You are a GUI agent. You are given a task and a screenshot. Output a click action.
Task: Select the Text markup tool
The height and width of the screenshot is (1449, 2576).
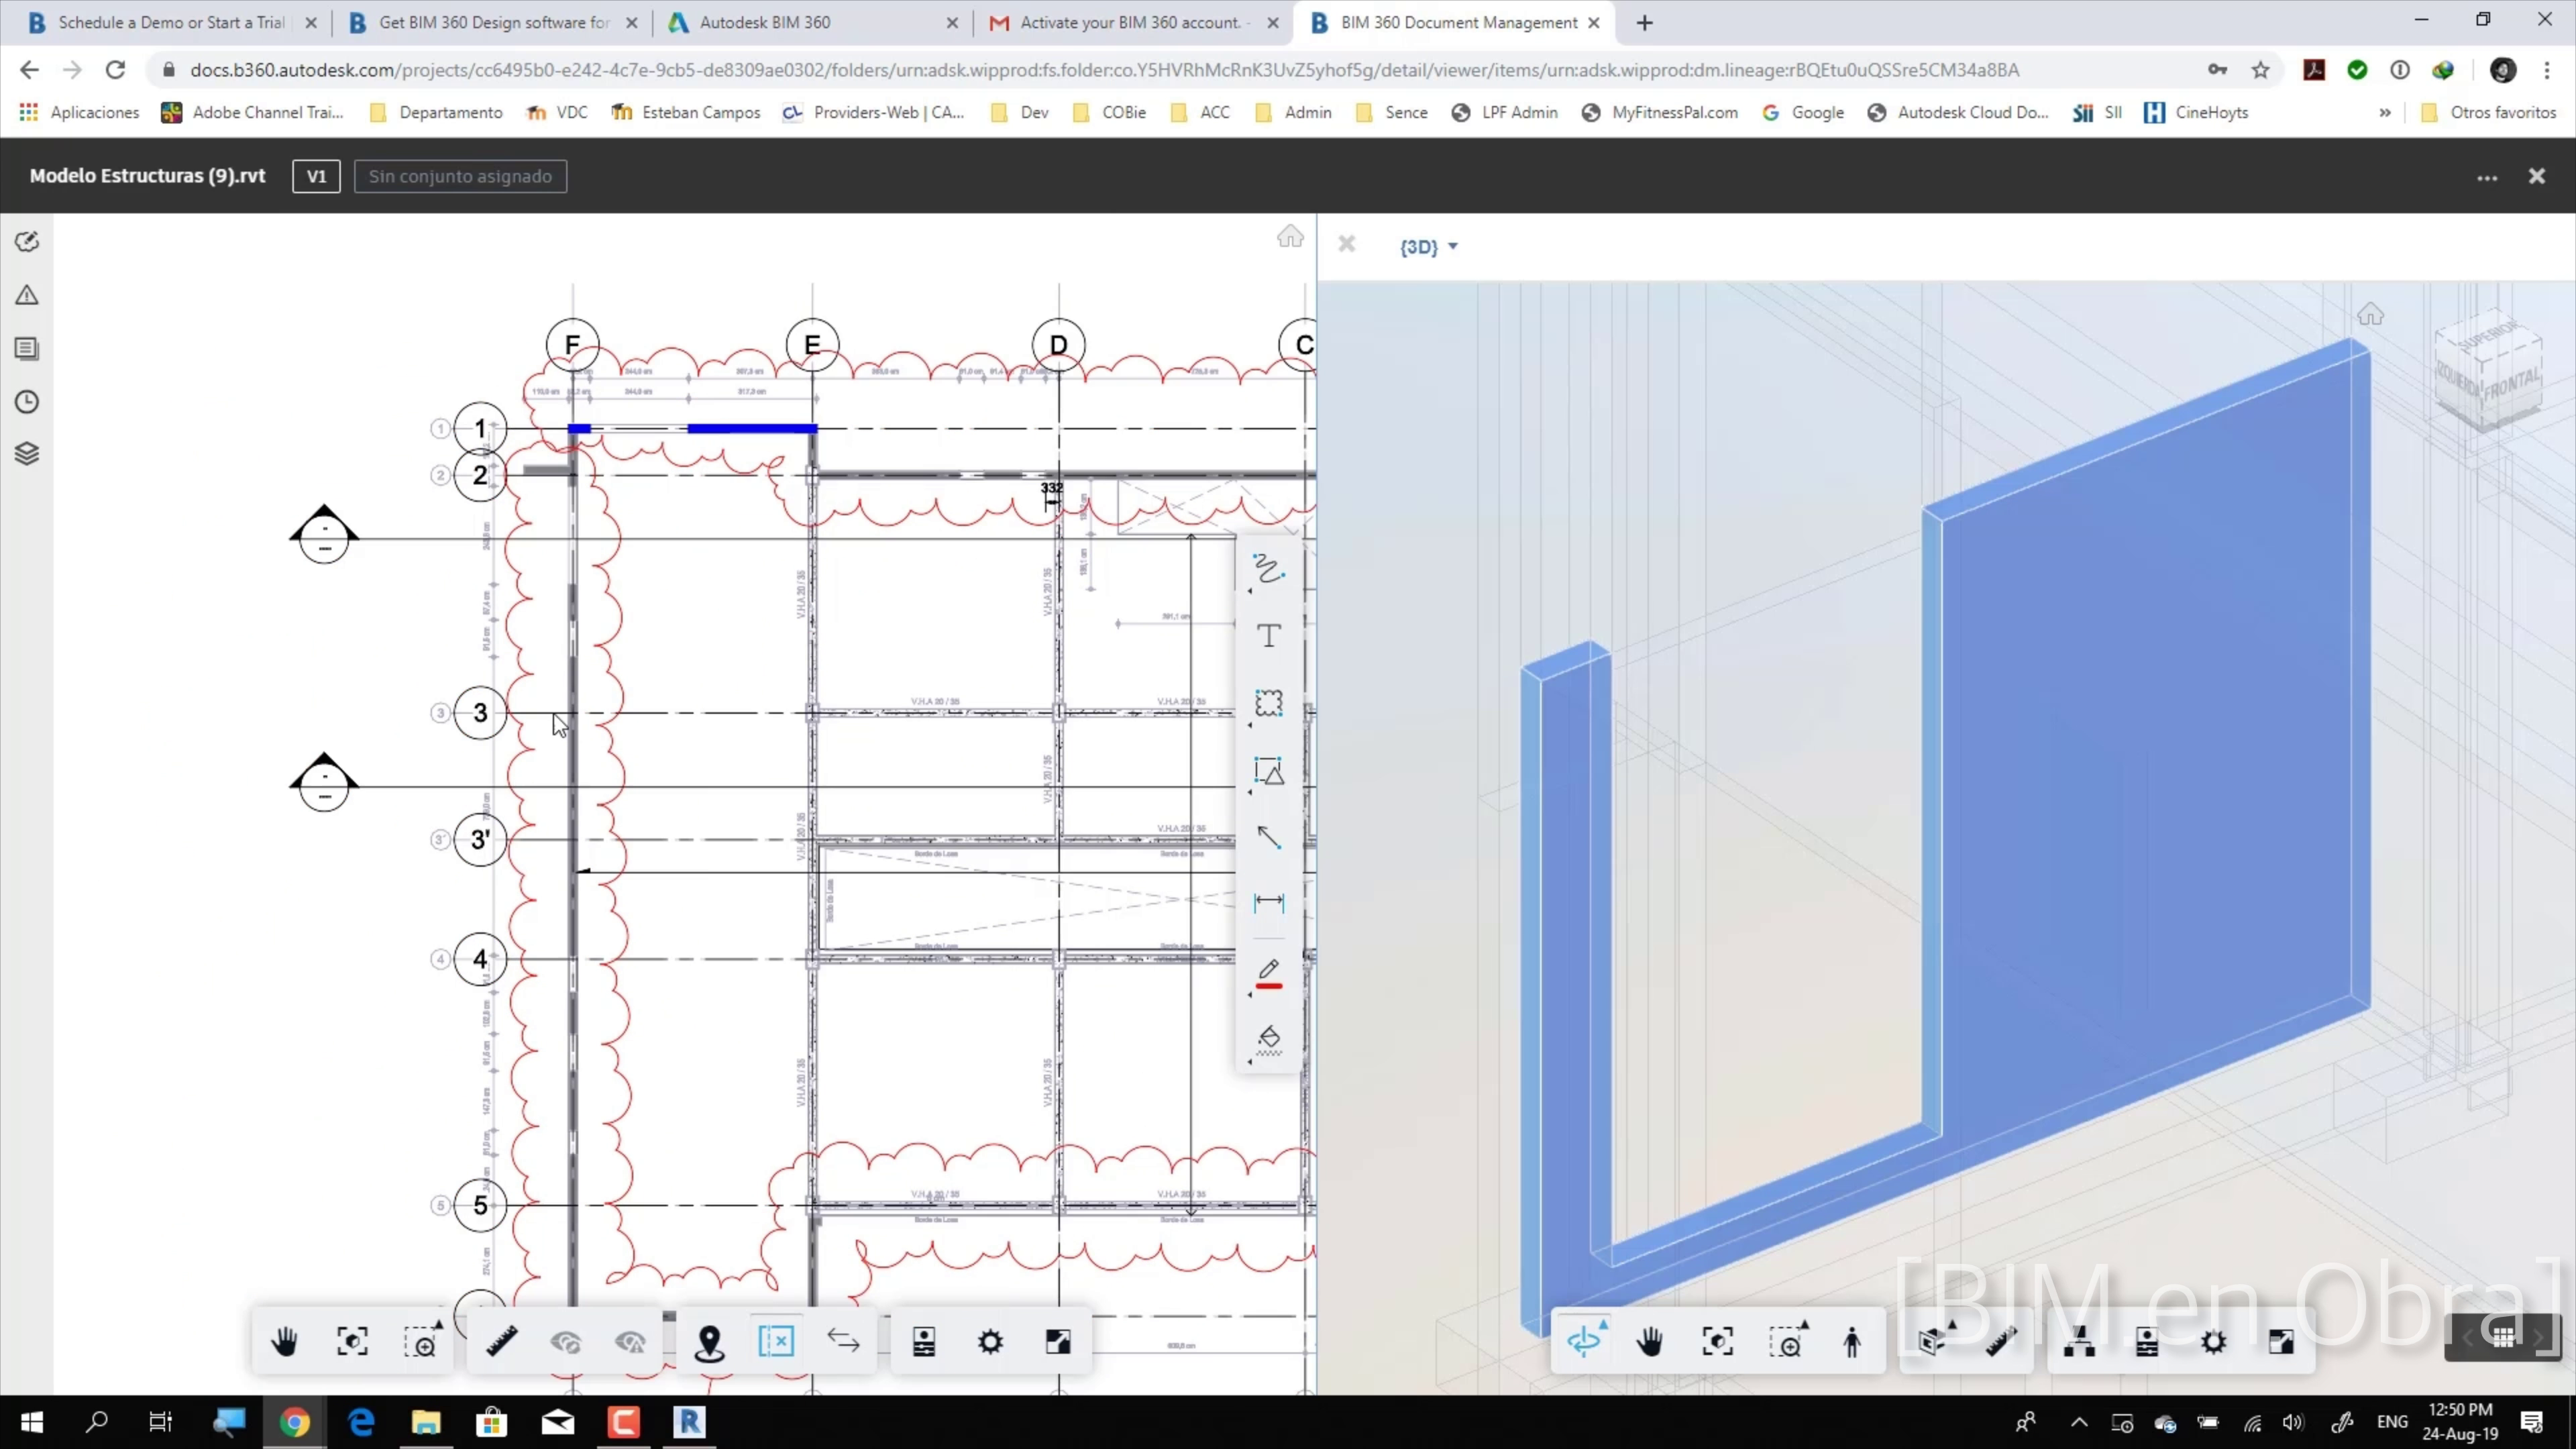[x=1268, y=636]
